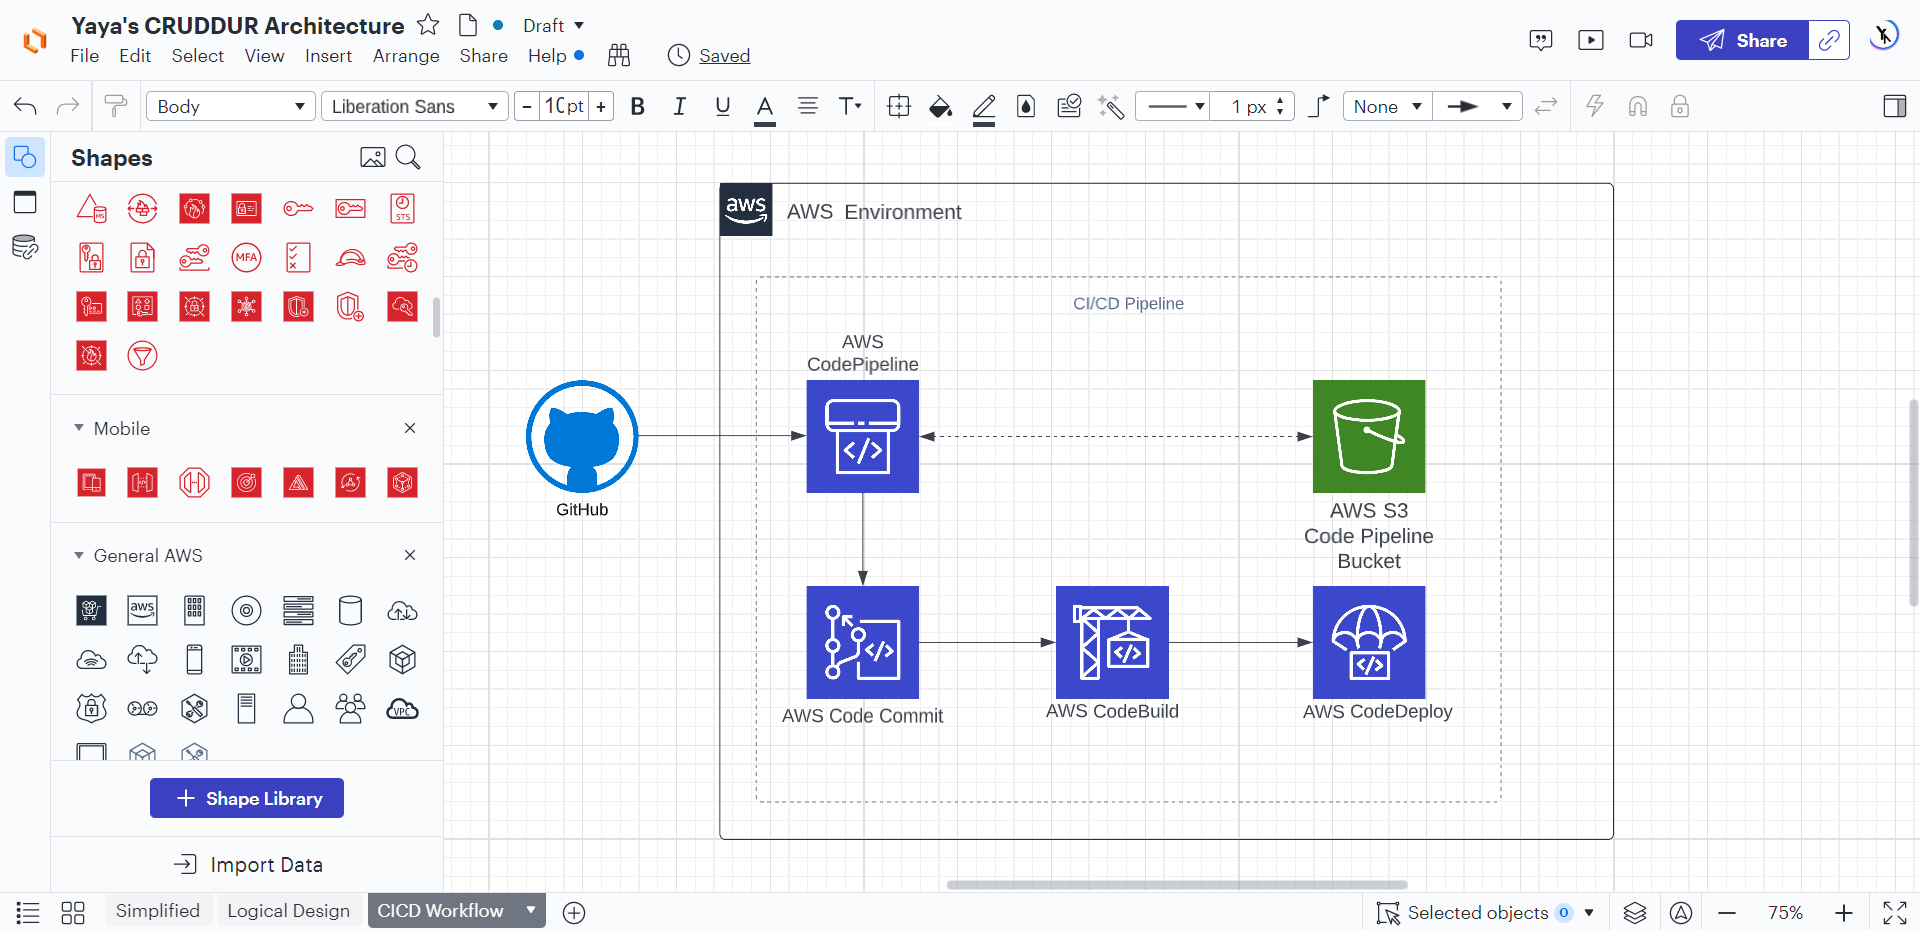
Task: Open the text color picker
Action: tap(765, 107)
